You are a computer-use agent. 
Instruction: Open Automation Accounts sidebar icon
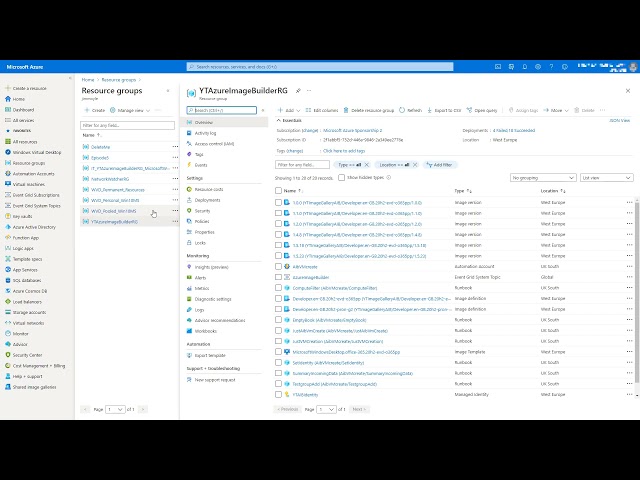[x=8, y=173]
